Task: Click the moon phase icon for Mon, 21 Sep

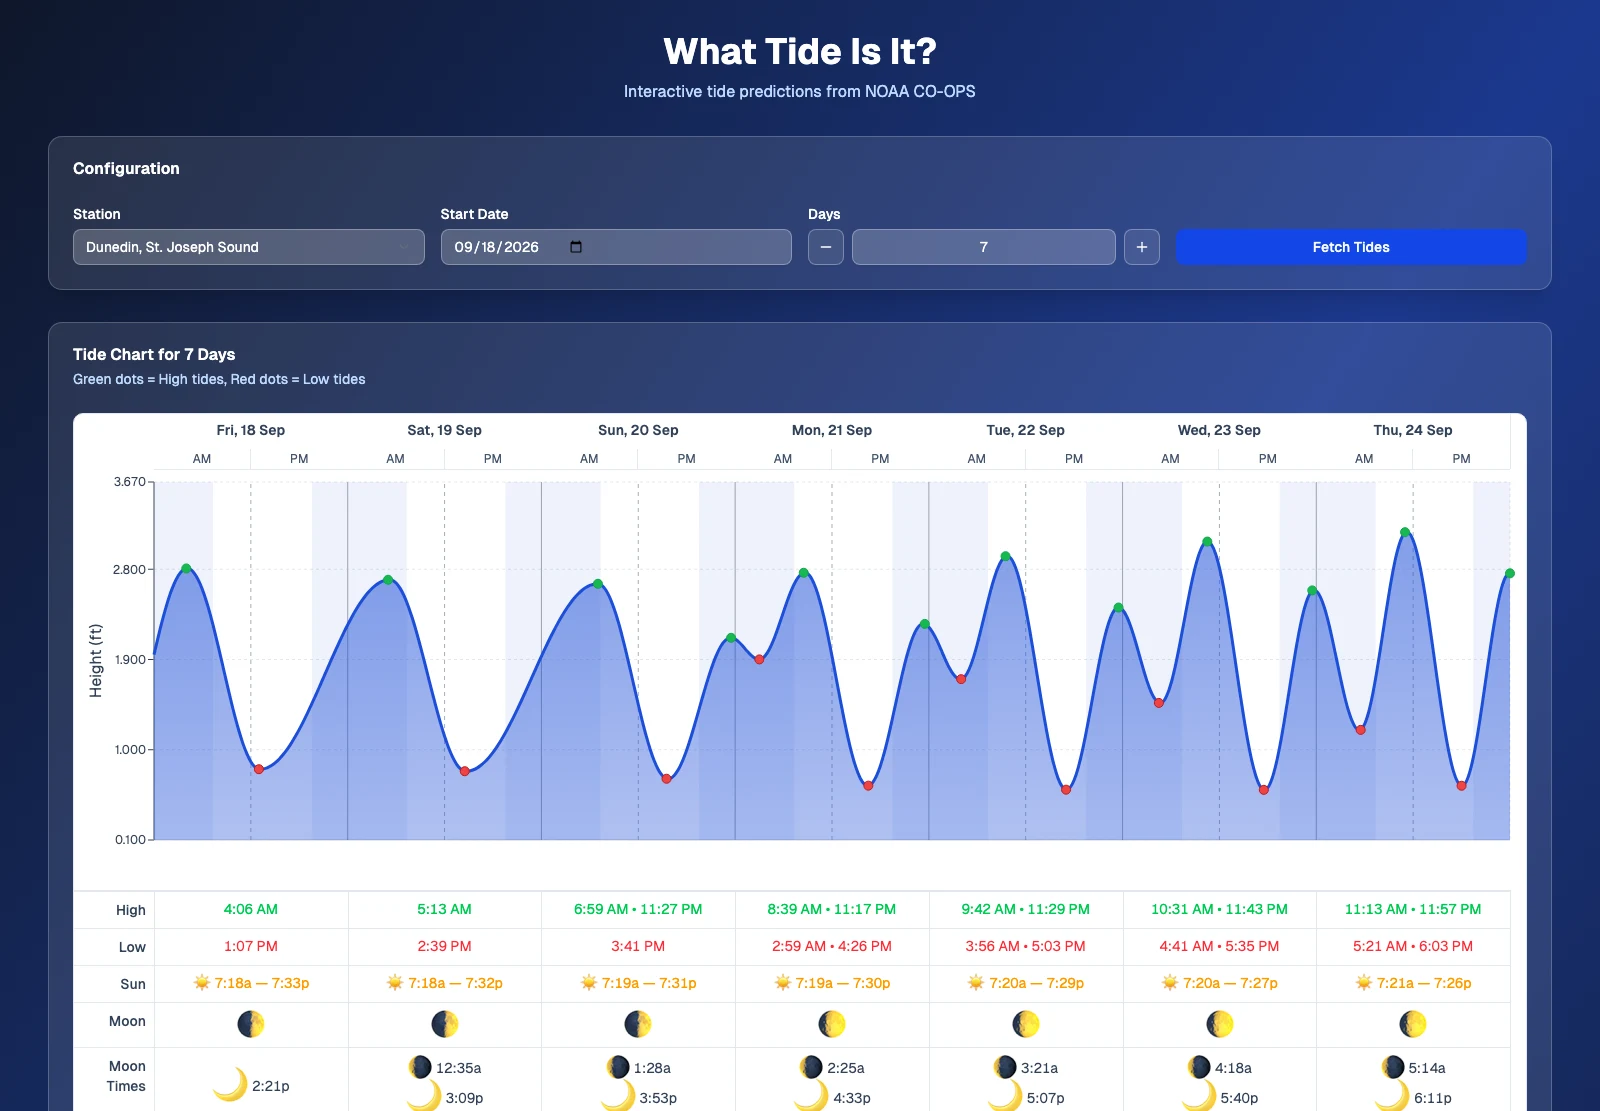Action: click(832, 1024)
